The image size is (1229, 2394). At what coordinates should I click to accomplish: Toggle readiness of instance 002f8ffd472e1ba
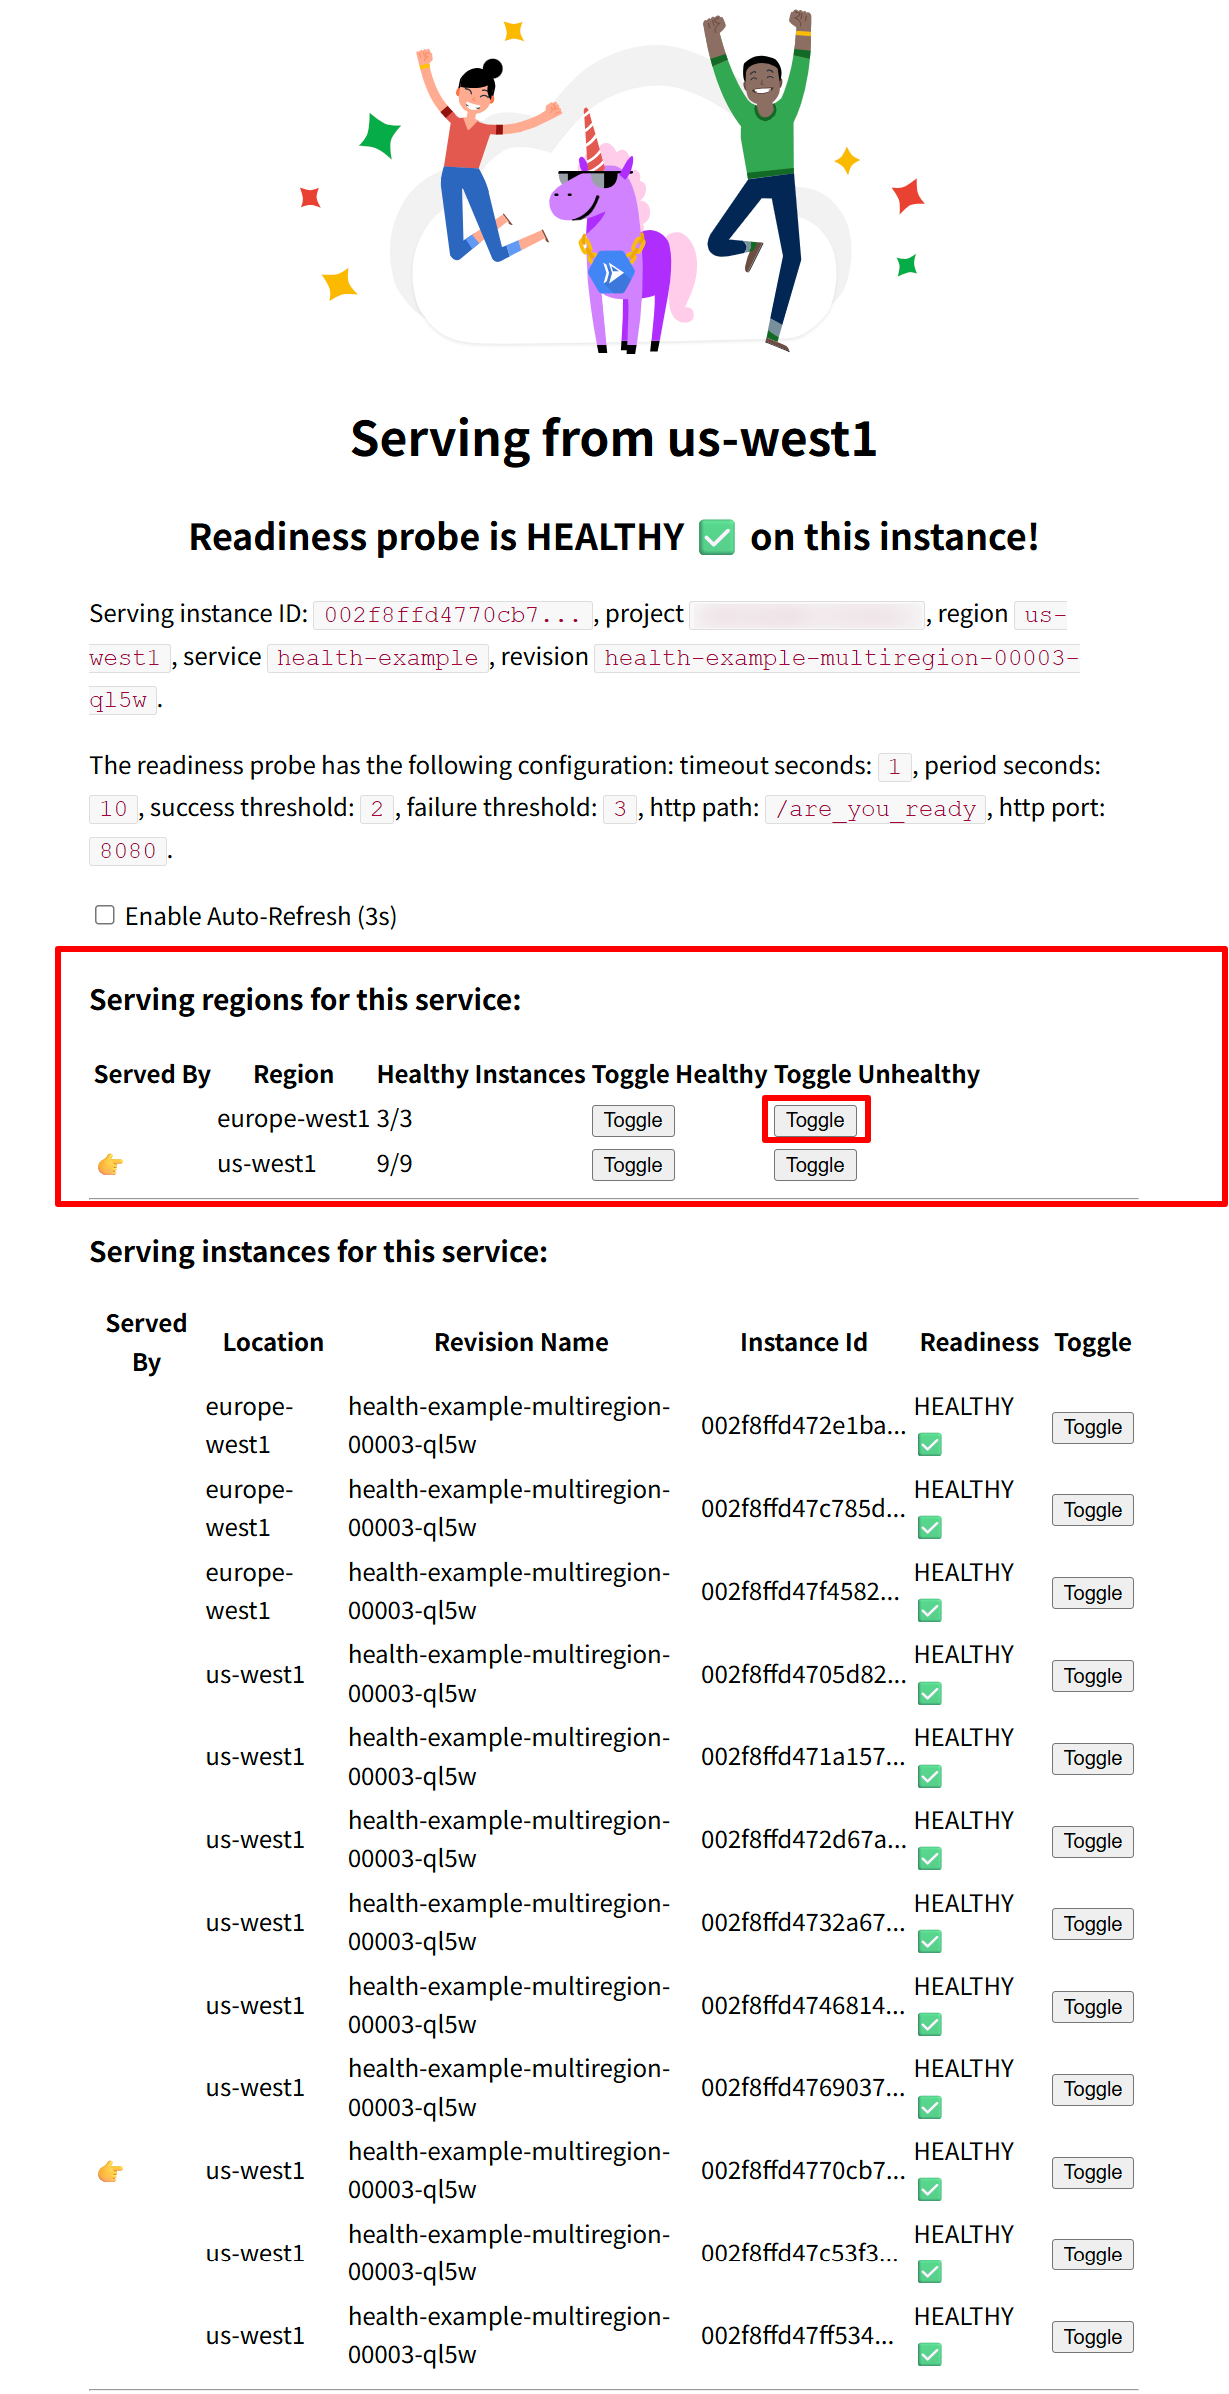pyautogui.click(x=1092, y=1427)
